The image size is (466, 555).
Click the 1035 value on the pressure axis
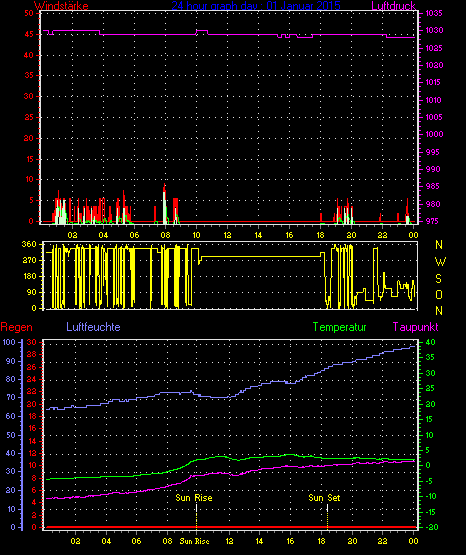tap(434, 13)
